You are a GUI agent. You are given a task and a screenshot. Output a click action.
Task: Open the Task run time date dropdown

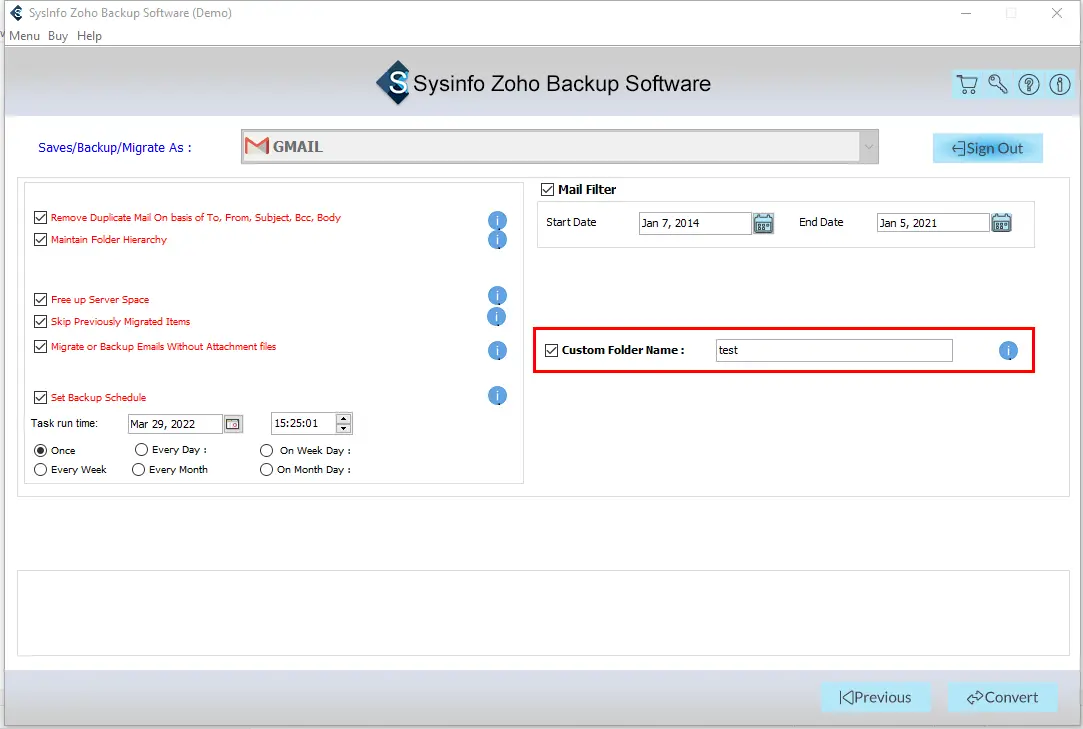[232, 424]
